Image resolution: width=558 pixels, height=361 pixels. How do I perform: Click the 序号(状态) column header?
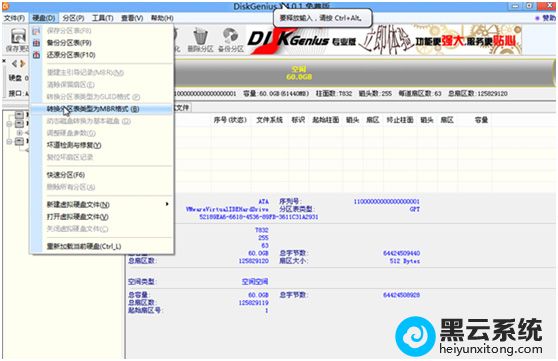(x=230, y=120)
